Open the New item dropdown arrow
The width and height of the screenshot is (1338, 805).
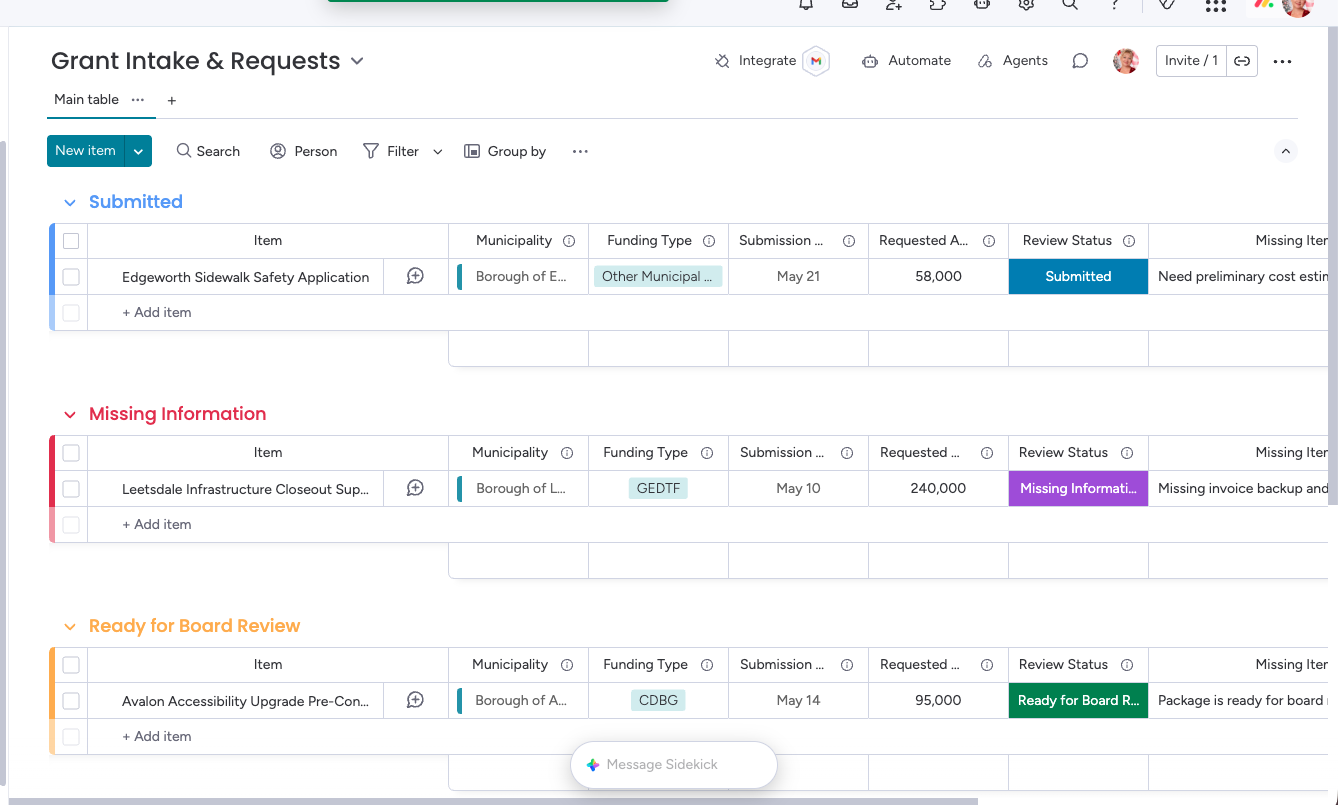138,151
